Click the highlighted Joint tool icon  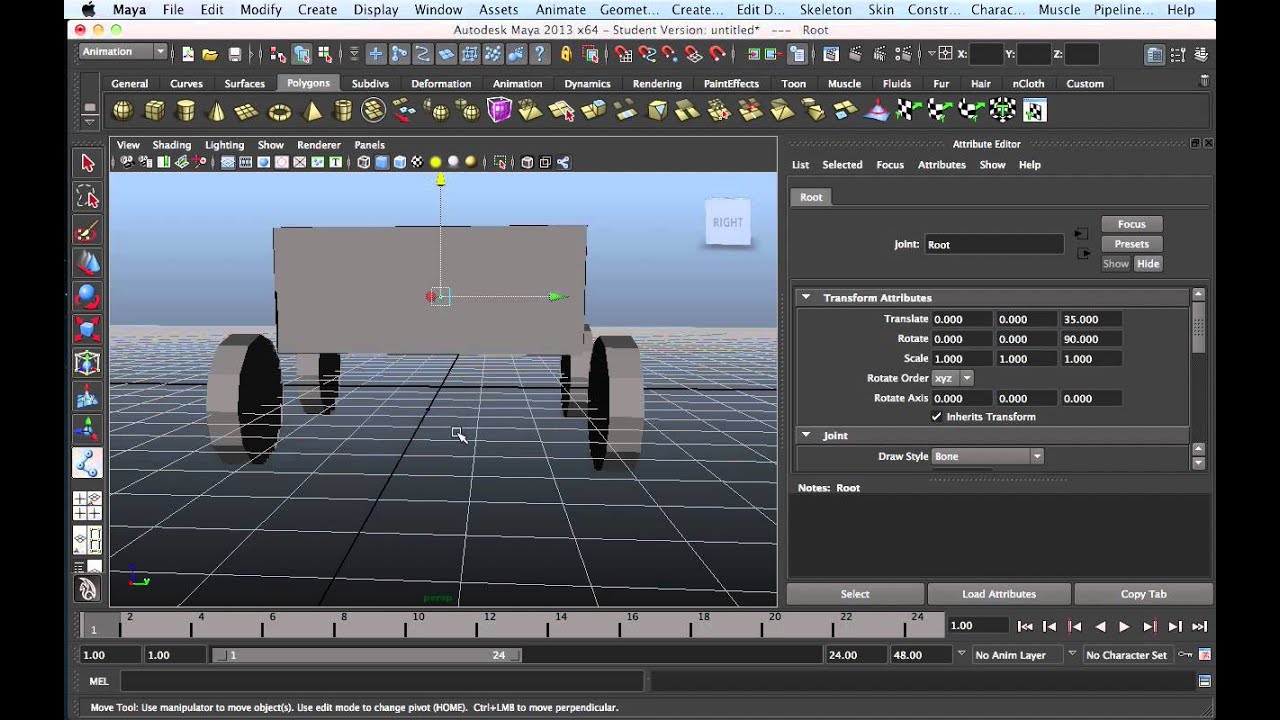87,463
